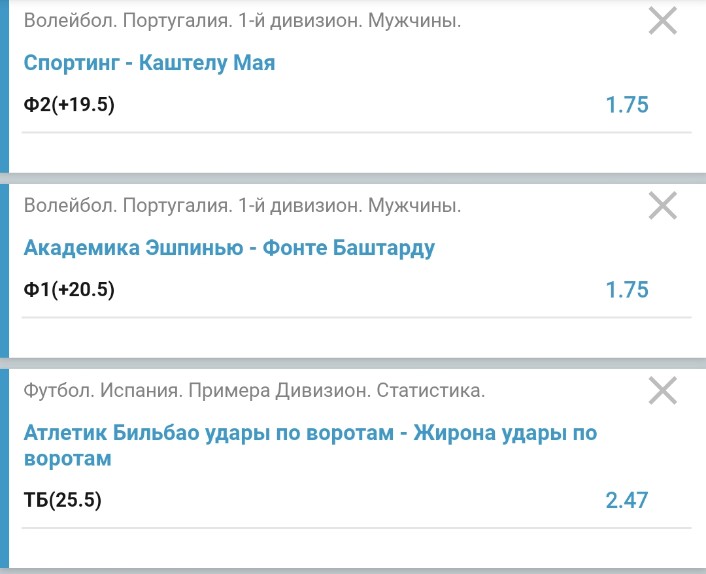This screenshot has width=706, height=574.
Task: Remove the Спортинг - Каштелу Мая bet
Action: tap(663, 20)
